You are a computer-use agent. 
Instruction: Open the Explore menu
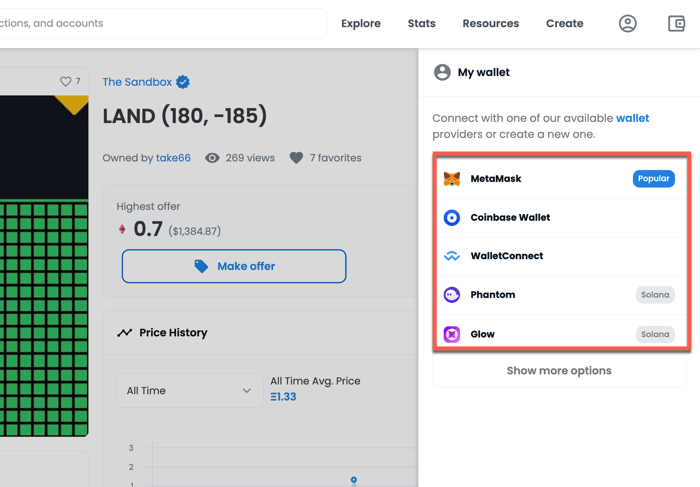(x=361, y=23)
